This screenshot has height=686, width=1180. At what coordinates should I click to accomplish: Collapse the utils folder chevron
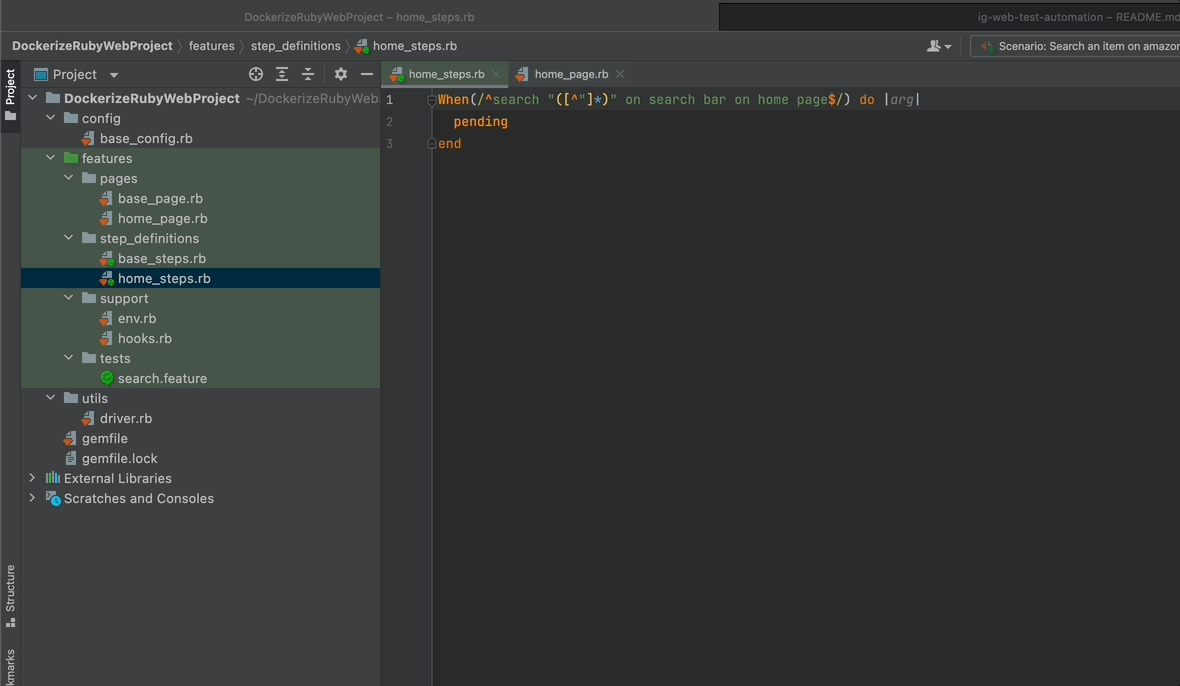[50, 398]
